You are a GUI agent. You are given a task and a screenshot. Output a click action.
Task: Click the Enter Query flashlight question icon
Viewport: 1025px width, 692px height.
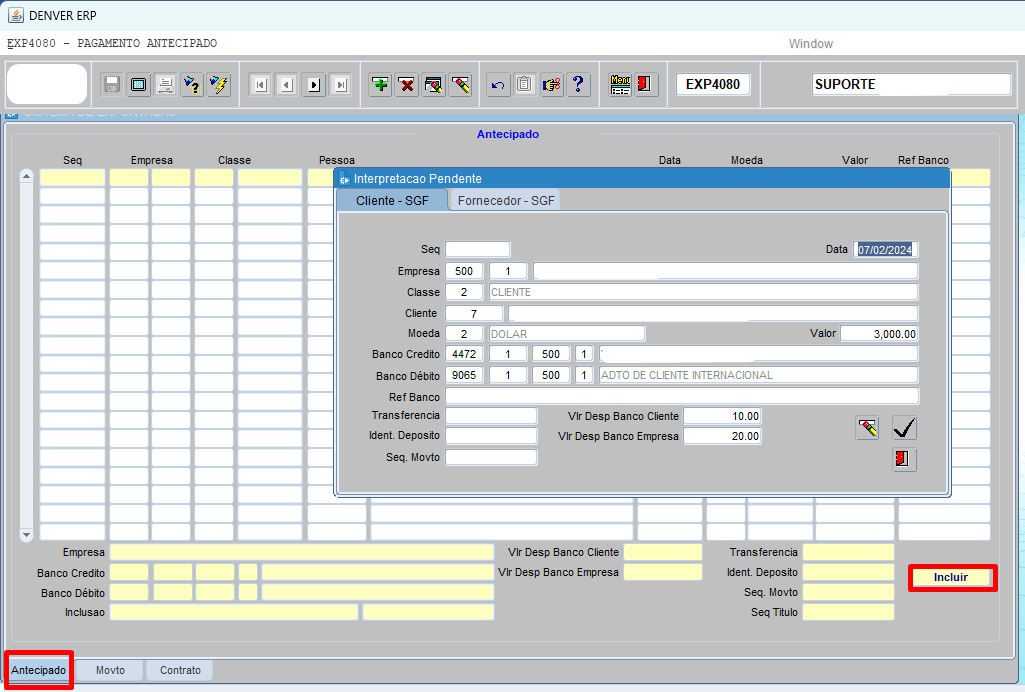[192, 84]
